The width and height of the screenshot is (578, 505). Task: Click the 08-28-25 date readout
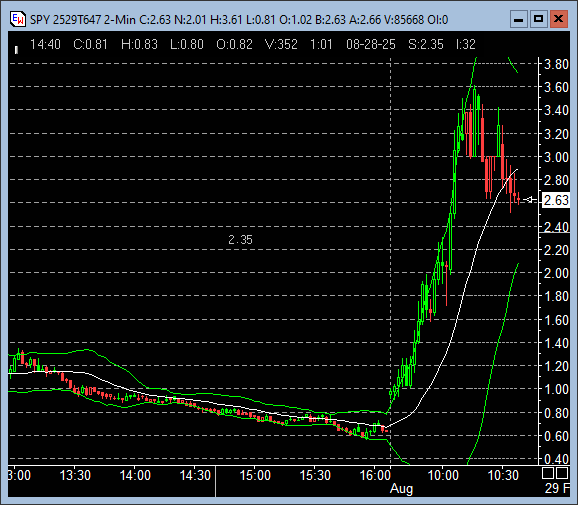tap(371, 45)
